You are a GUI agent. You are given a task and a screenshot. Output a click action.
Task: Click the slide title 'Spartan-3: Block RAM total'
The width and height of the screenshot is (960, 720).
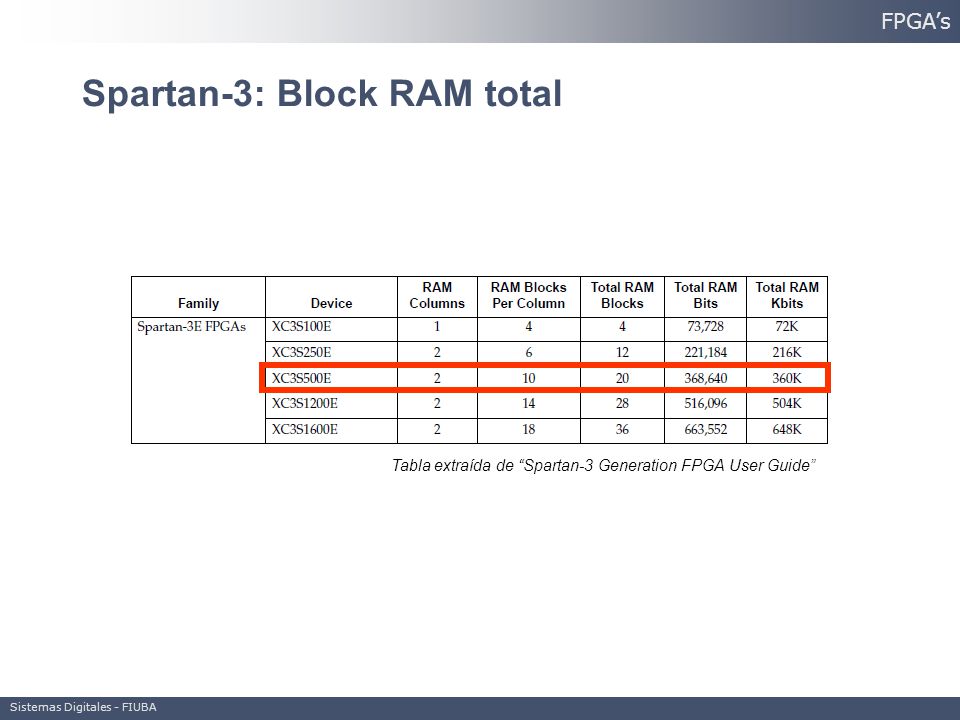point(322,94)
